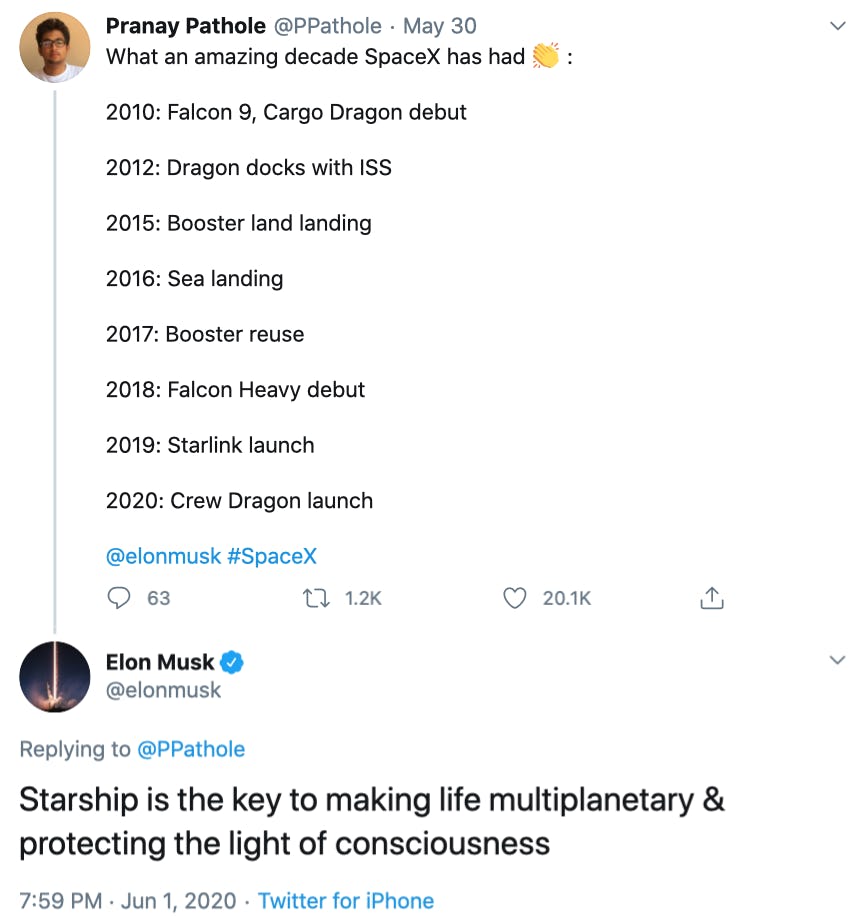Open the @elonmusk mention link
The width and height of the screenshot is (864, 916).
coord(163,556)
